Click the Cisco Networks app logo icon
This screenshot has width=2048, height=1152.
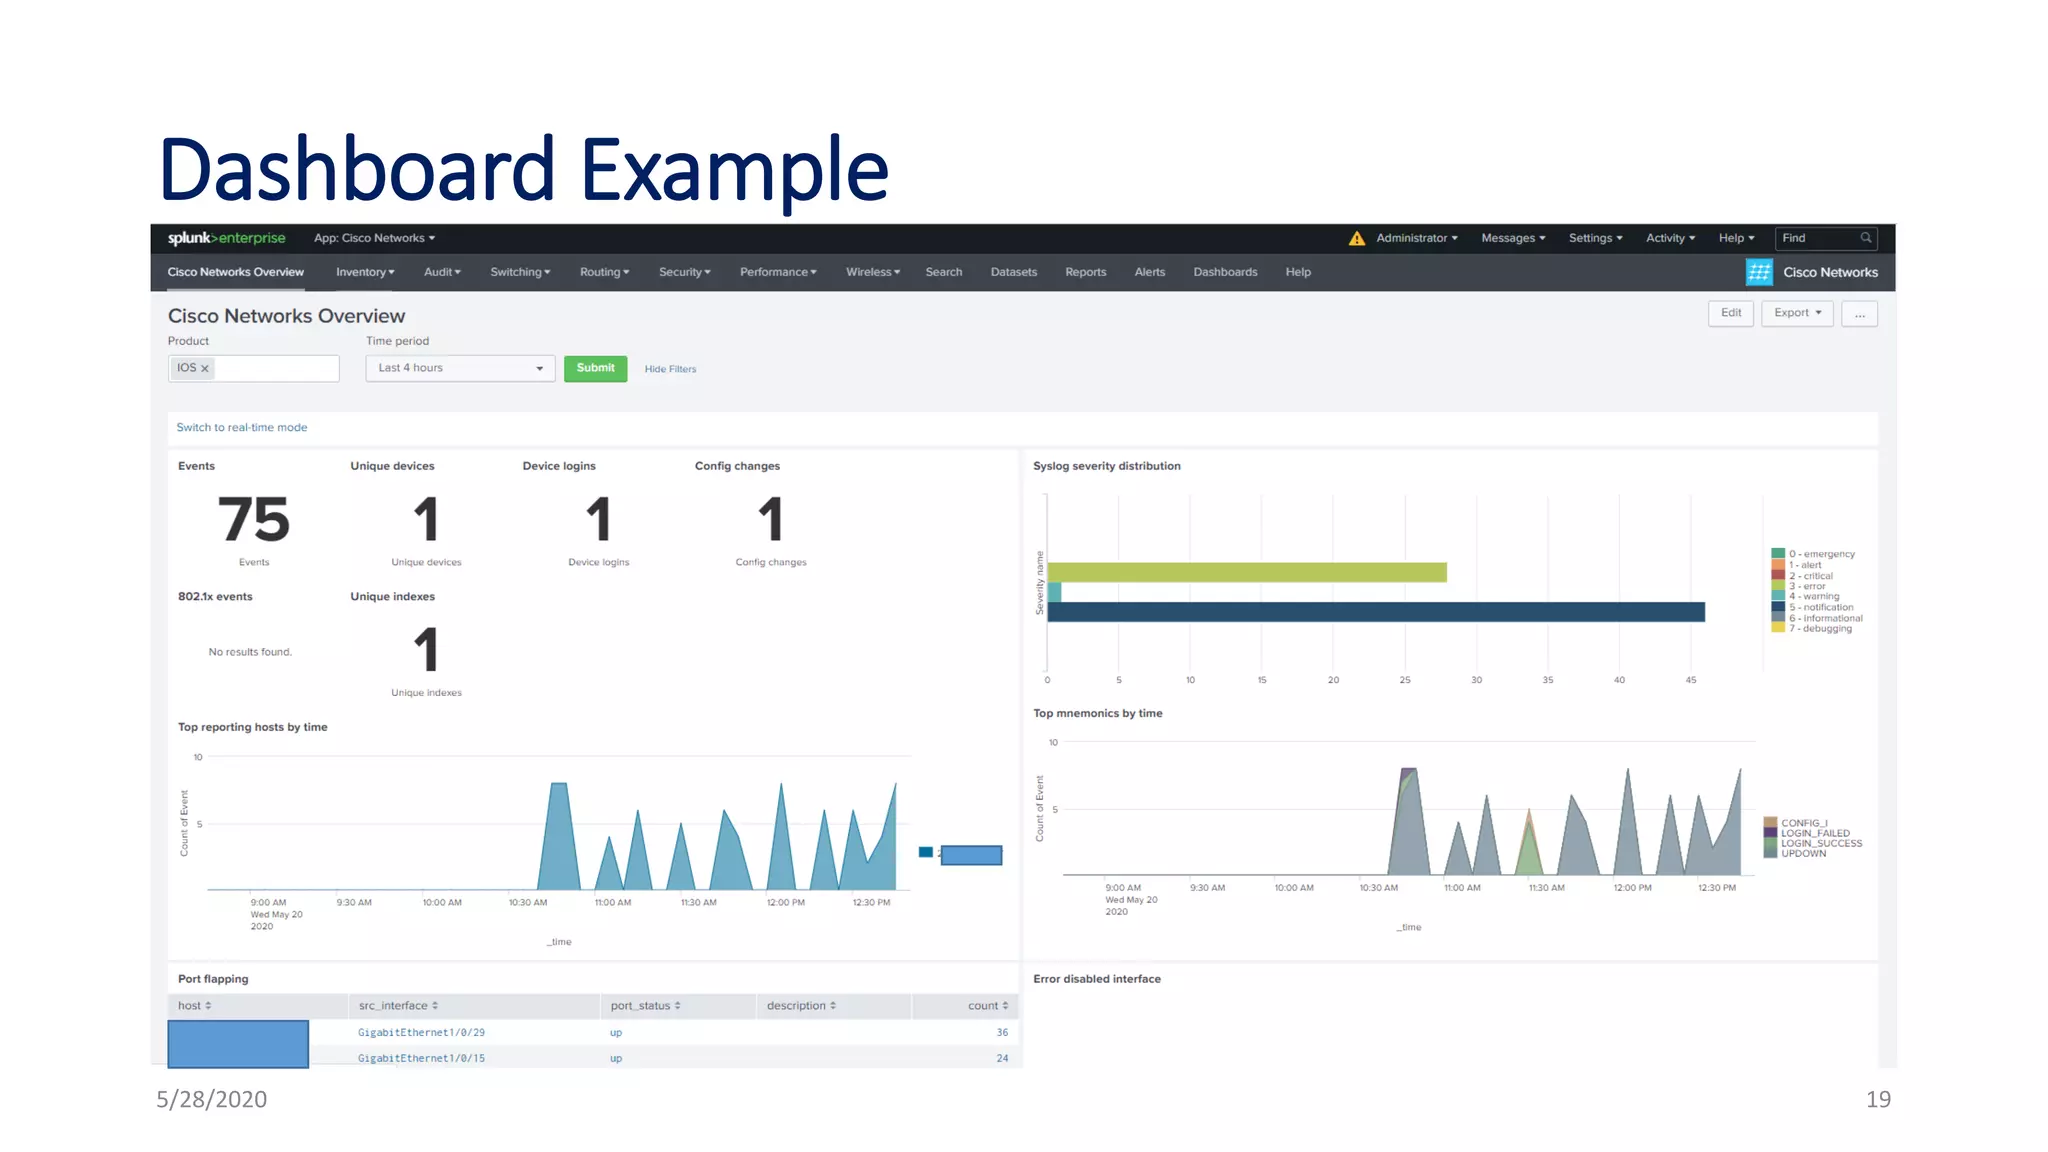1759,272
